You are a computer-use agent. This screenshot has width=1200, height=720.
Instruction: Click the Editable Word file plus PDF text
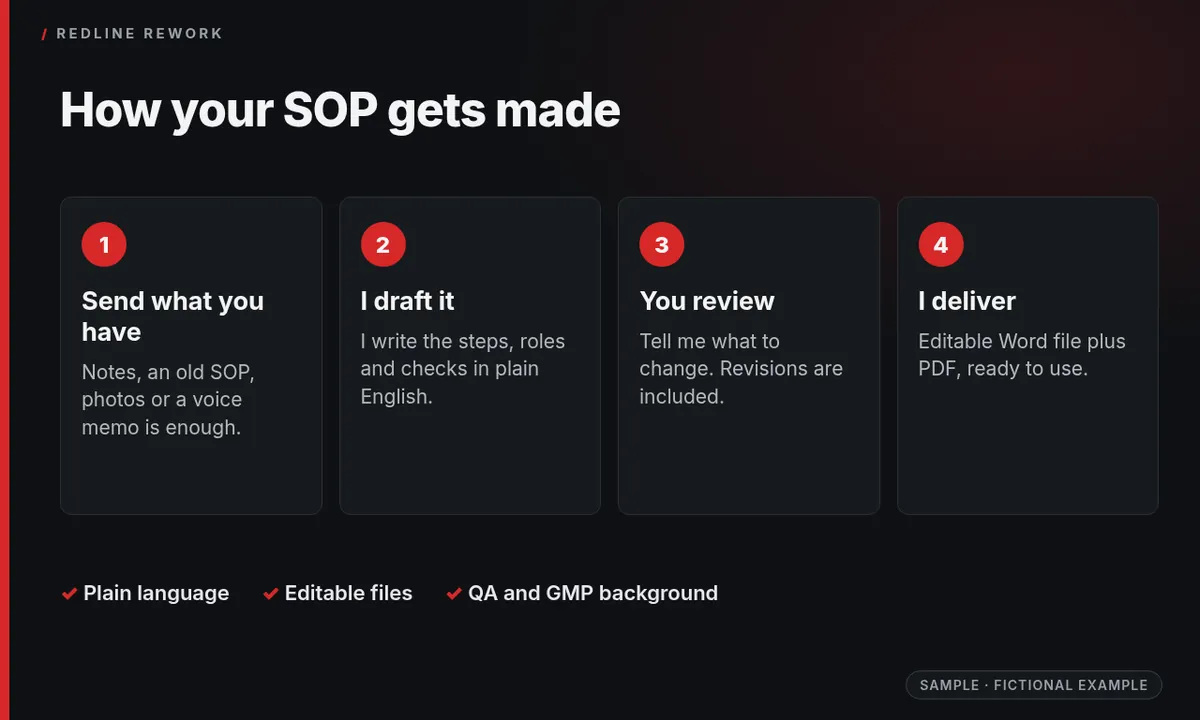click(1022, 355)
